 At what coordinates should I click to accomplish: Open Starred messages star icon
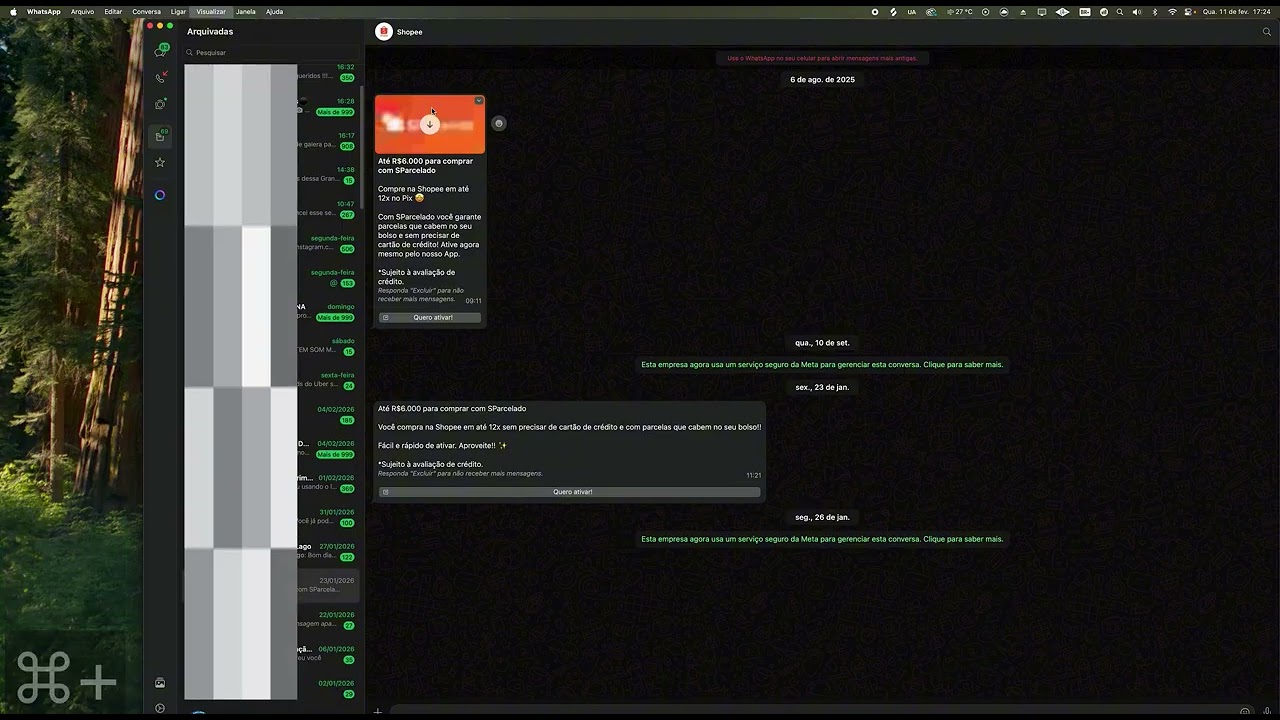tap(160, 162)
